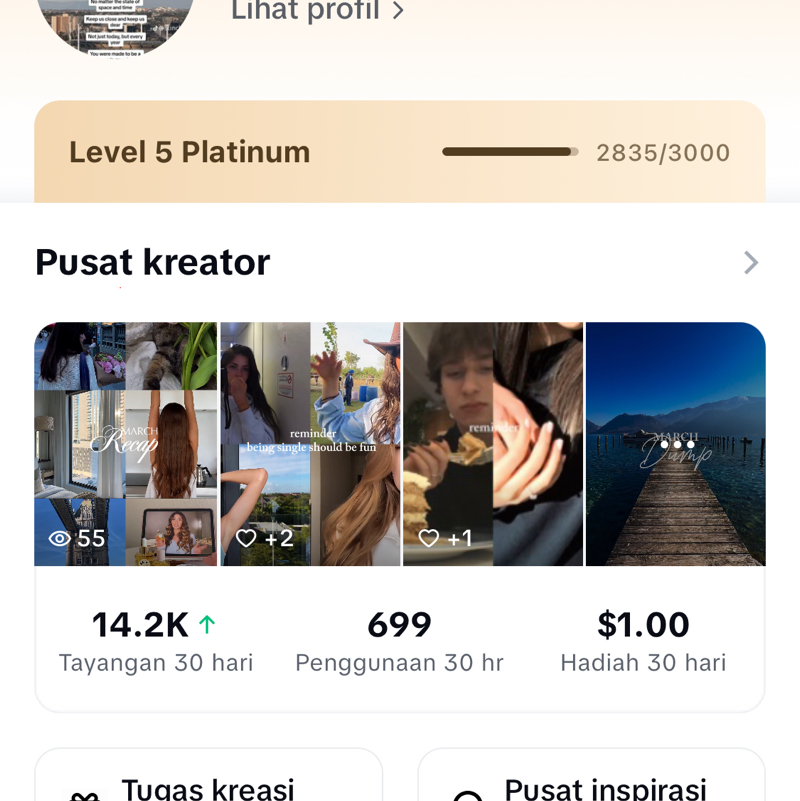Tap the heart icon with +1 like
Viewport: 800px width, 801px height.
pyautogui.click(x=429, y=539)
